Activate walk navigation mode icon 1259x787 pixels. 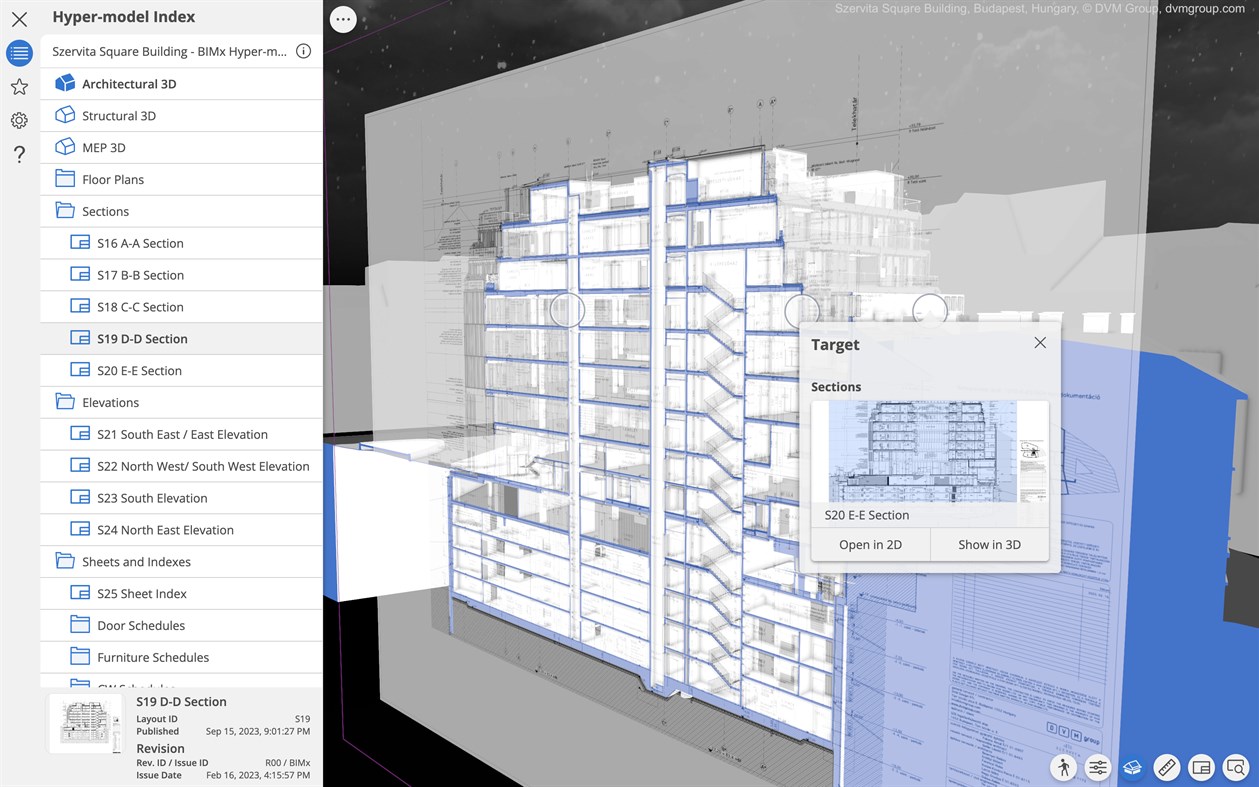point(1063,767)
